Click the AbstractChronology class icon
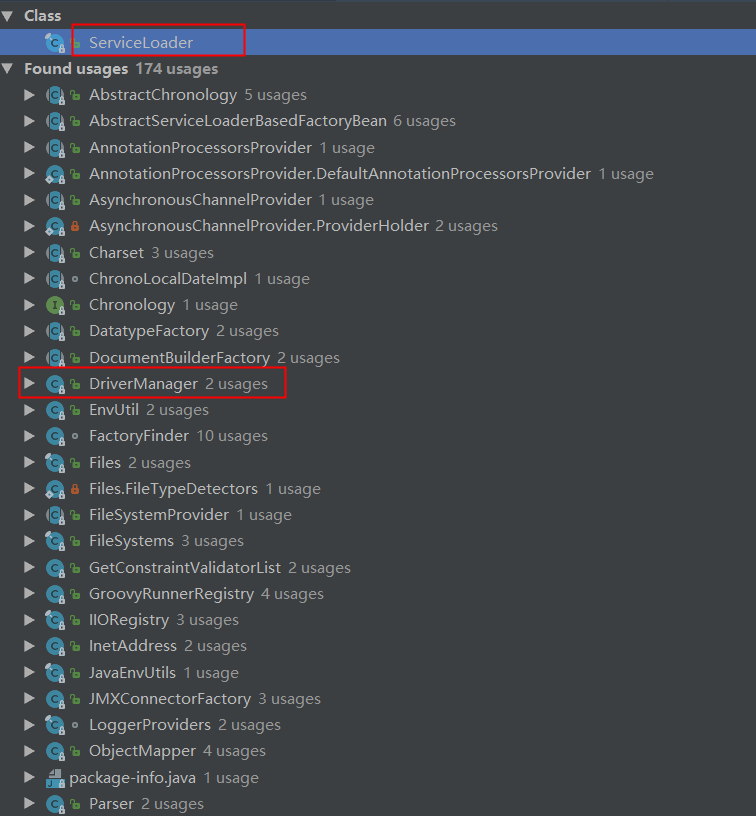This screenshot has height=816, width=756. 55,95
